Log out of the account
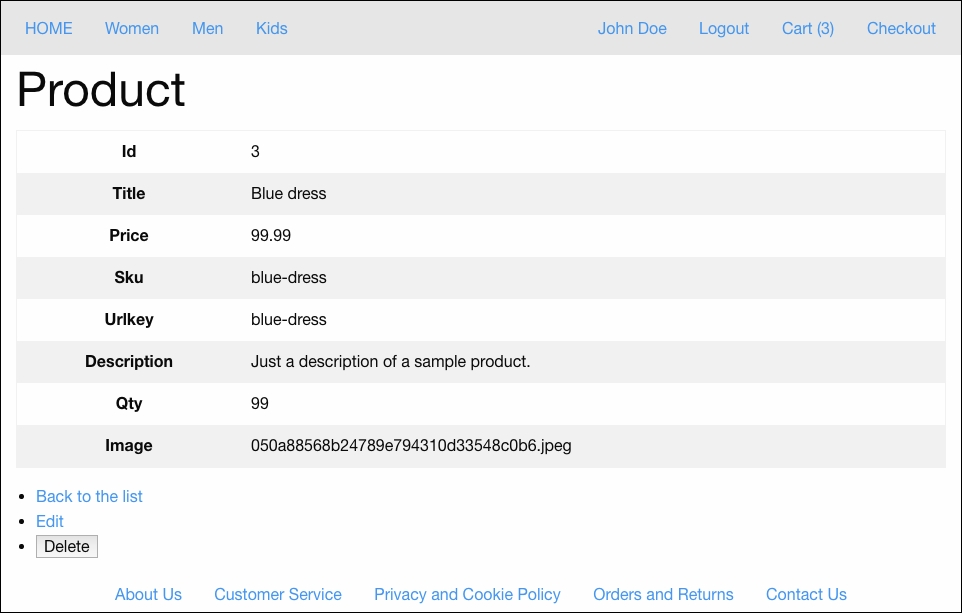This screenshot has width=962, height=613. [x=723, y=28]
